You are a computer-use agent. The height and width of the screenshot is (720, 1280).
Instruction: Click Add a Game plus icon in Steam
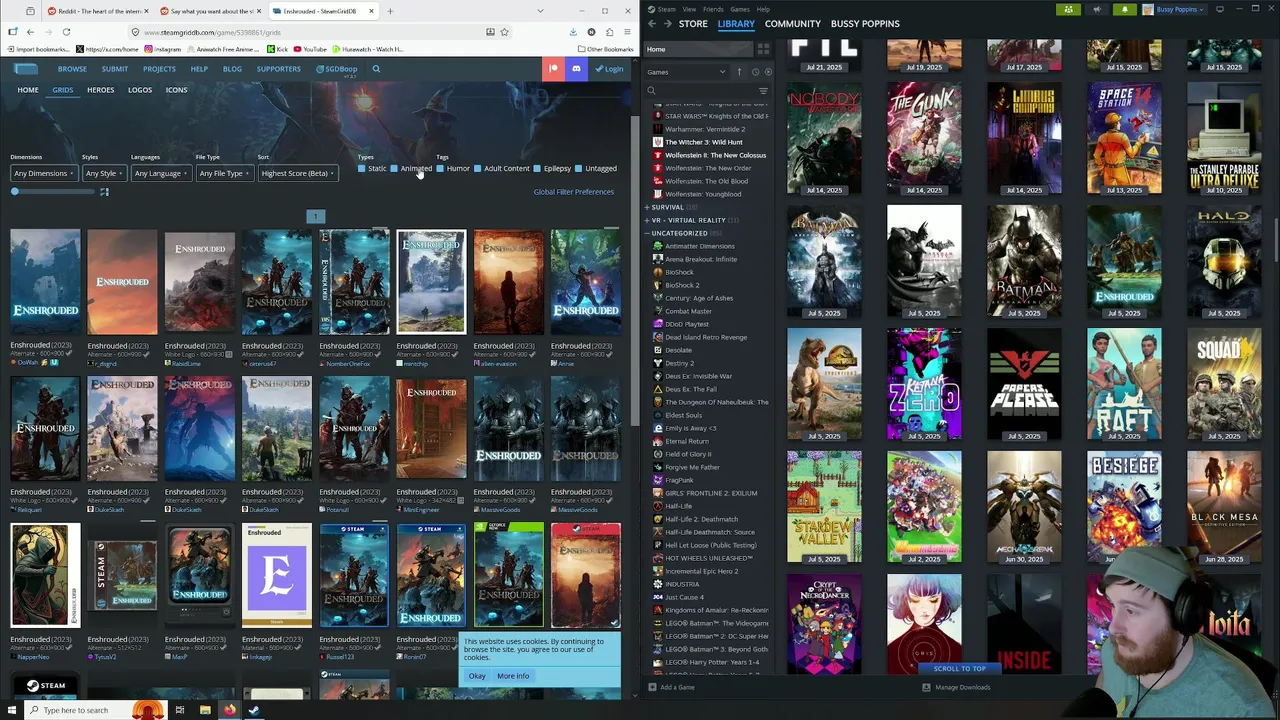click(651, 687)
